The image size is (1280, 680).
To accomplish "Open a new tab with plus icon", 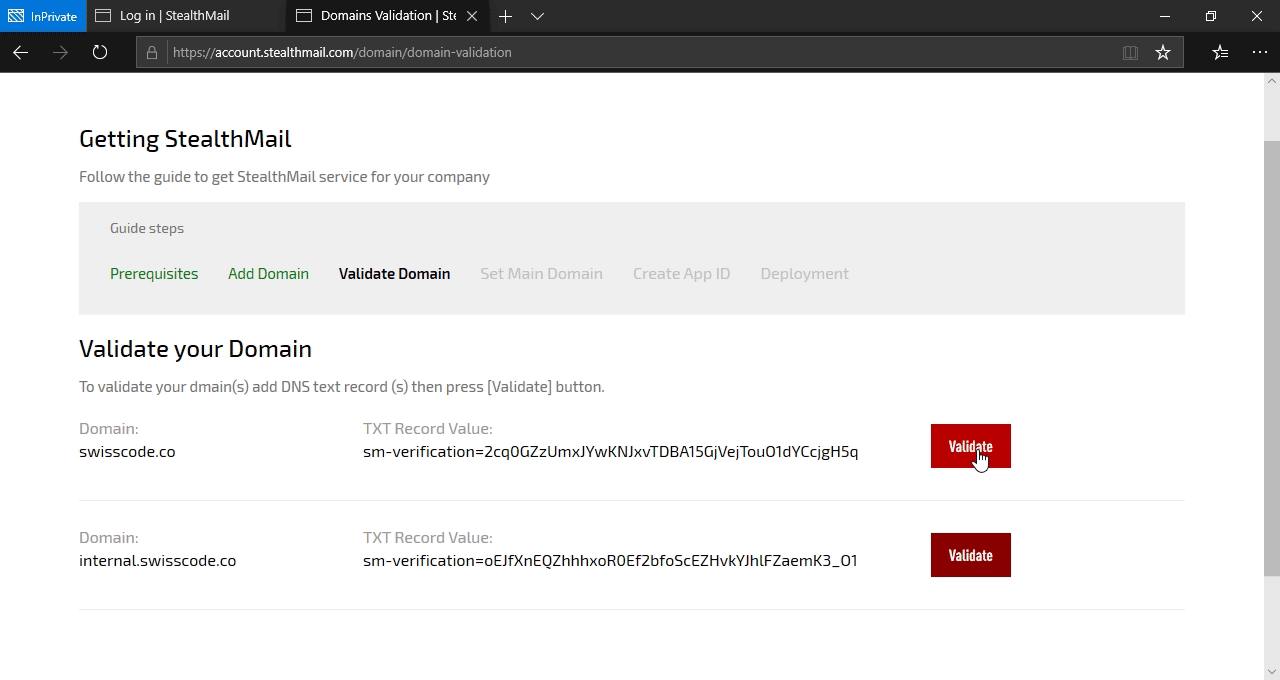I will tap(505, 16).
